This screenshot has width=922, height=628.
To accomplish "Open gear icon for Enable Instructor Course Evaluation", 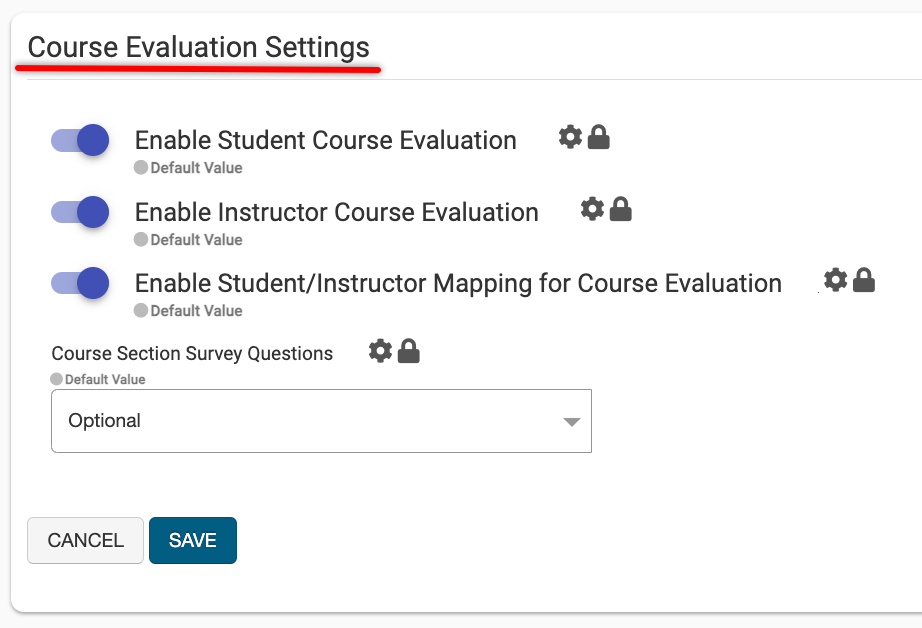I will tap(592, 208).
